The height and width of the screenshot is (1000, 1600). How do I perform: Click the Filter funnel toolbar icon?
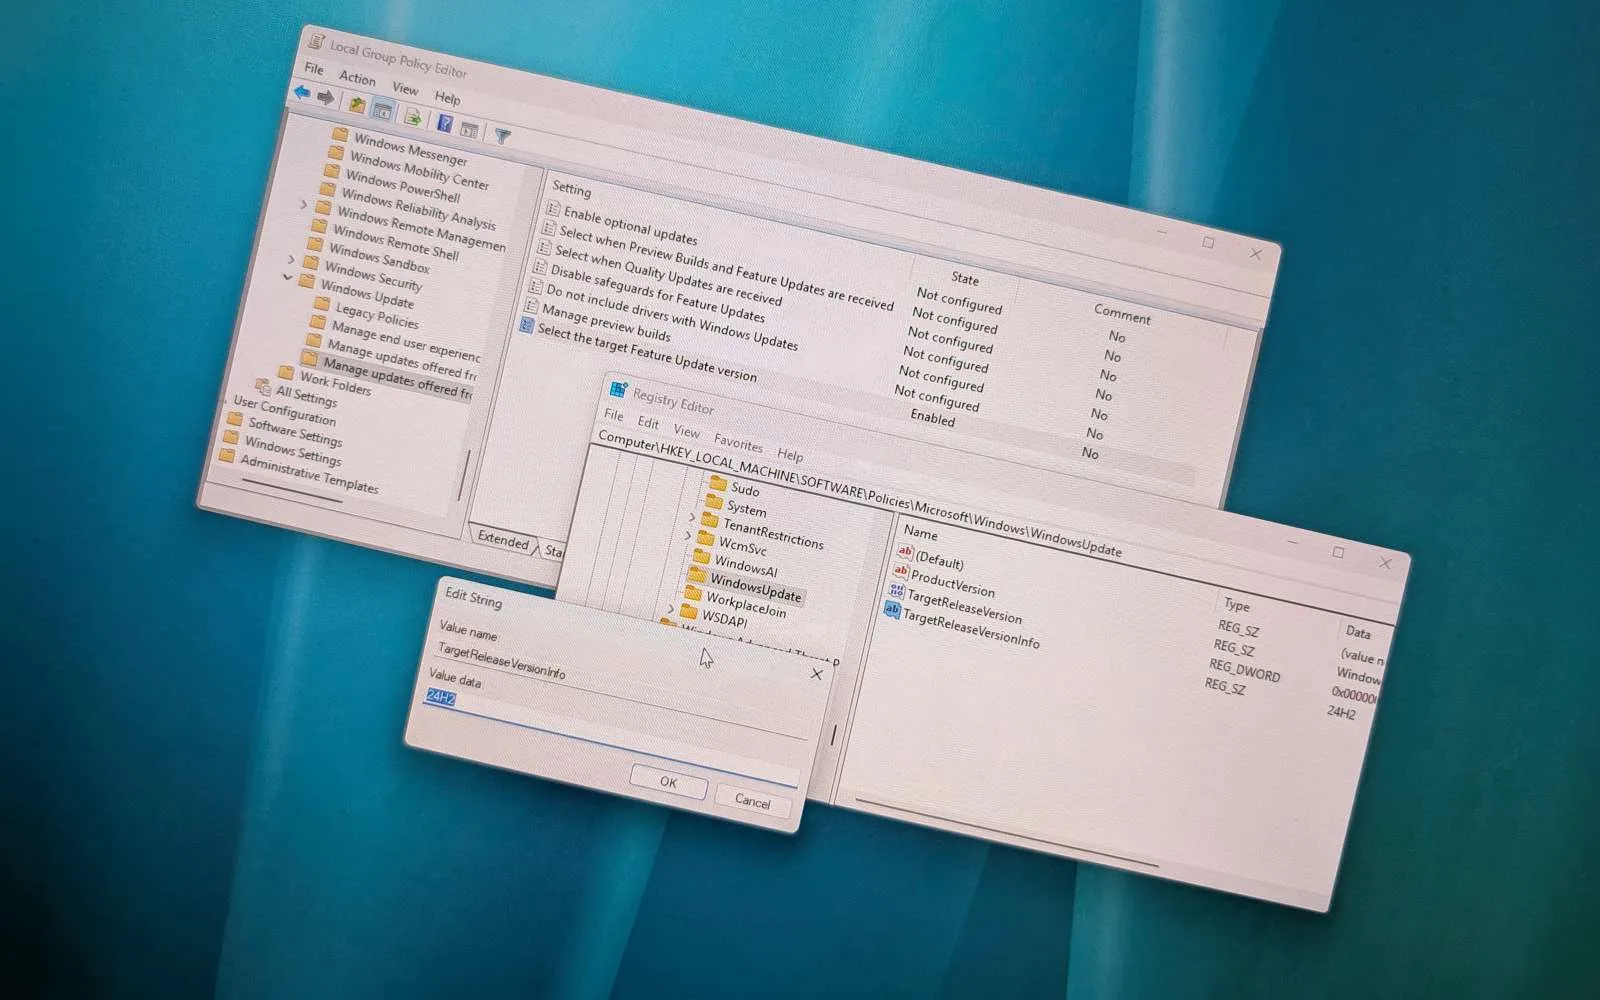(503, 136)
